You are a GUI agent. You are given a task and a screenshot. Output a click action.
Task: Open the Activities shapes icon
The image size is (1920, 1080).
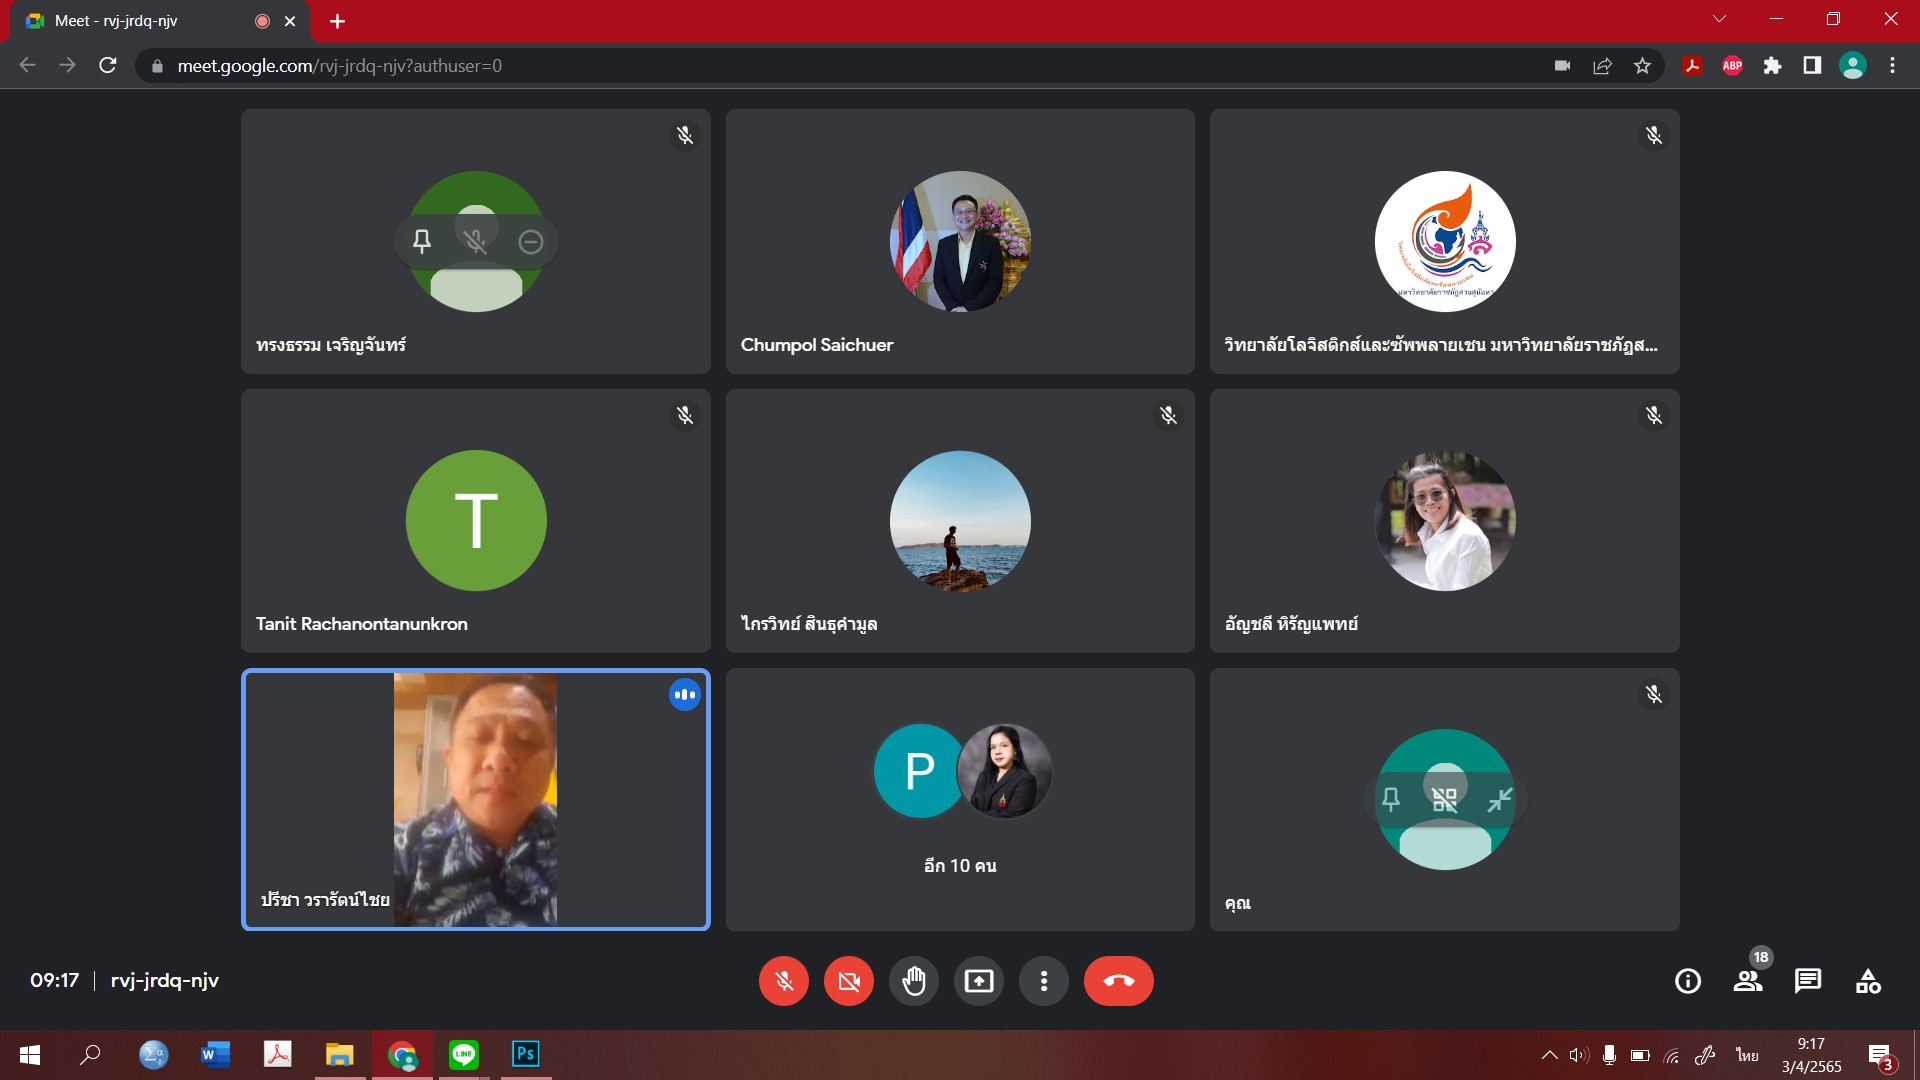(1868, 981)
